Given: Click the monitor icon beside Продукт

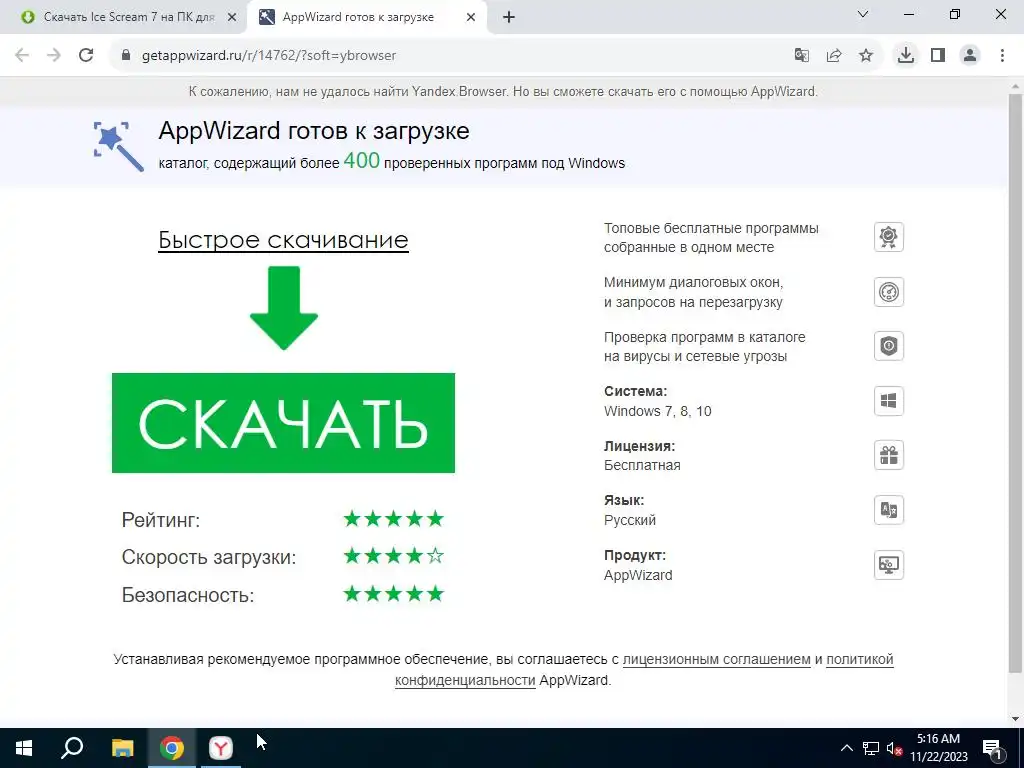Looking at the screenshot, I should (x=888, y=565).
